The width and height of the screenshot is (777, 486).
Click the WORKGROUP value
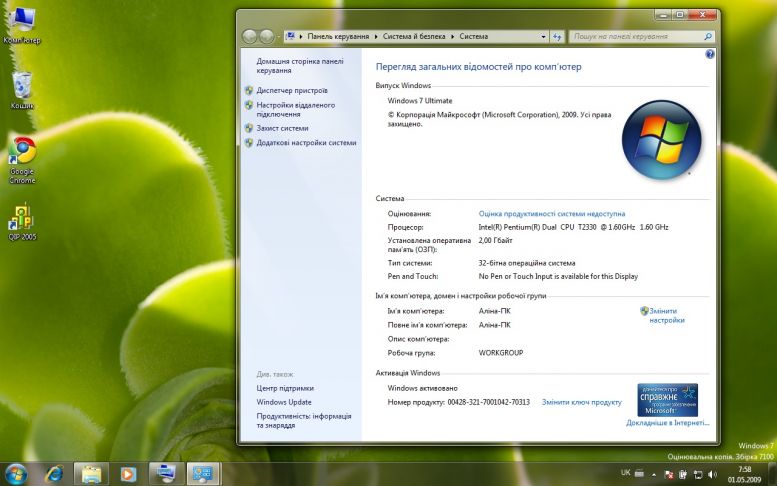[x=500, y=353]
